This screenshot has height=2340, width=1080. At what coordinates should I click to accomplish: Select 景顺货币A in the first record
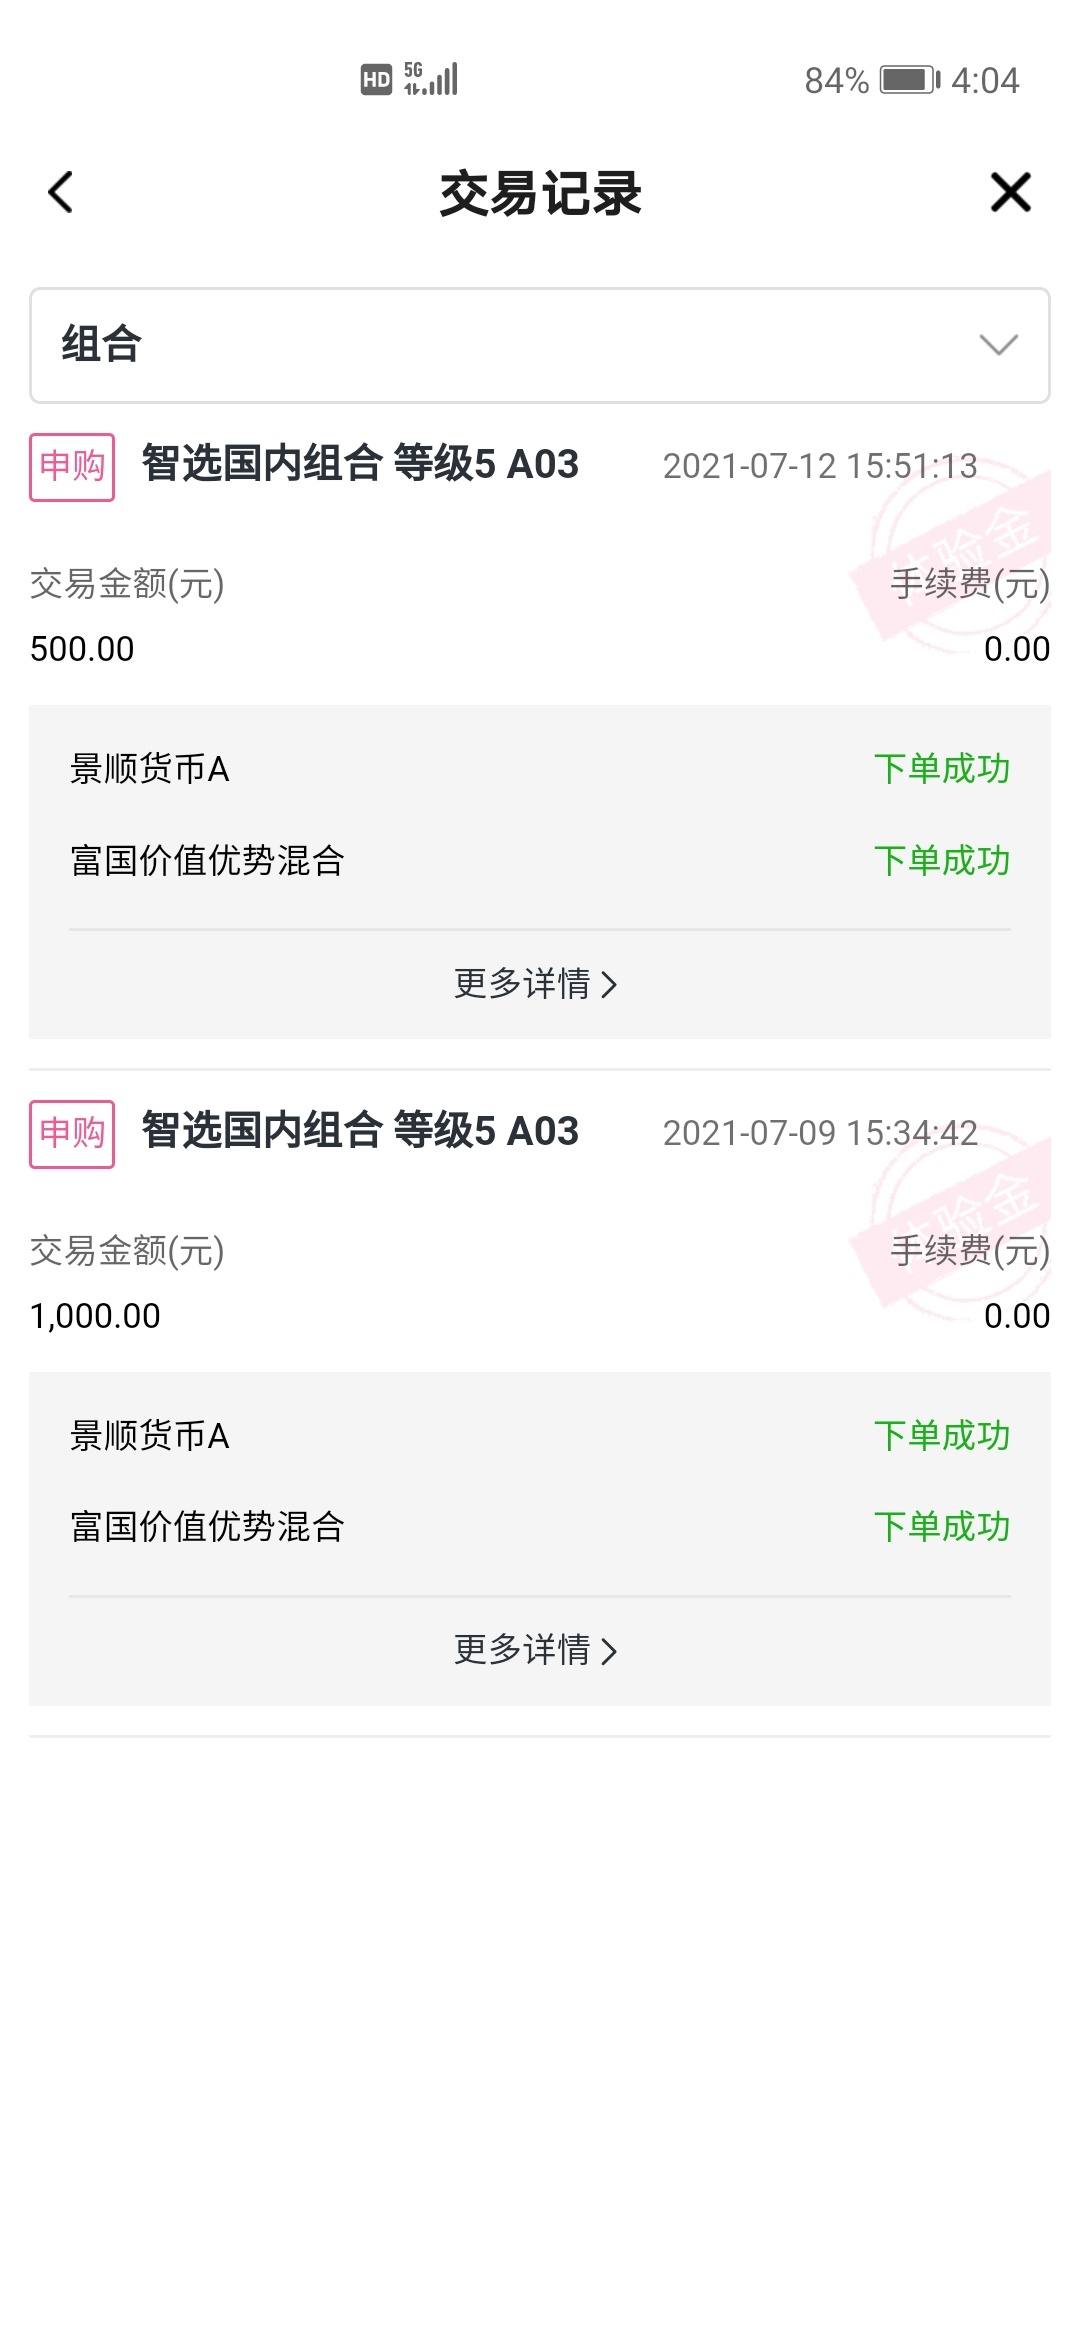(150, 769)
